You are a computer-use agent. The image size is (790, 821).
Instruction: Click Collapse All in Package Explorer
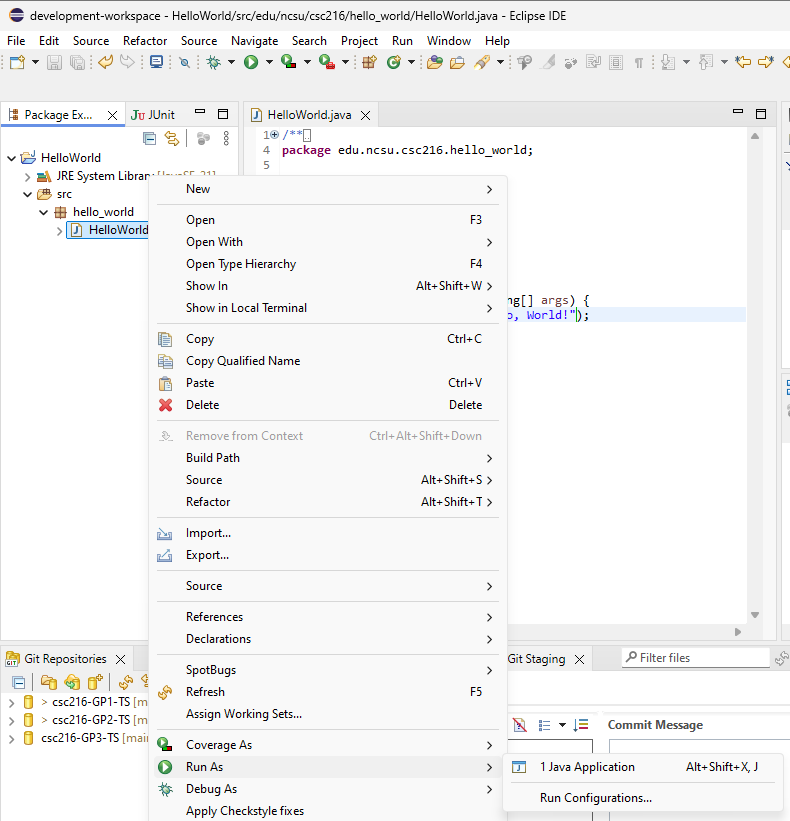pos(149,138)
